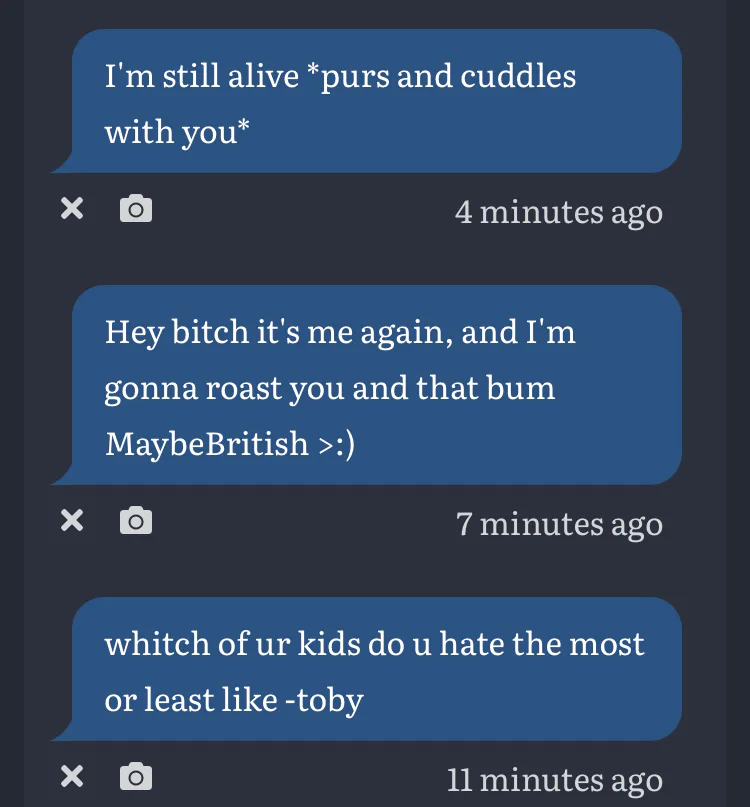Click the "gonna roast you" message bubble
This screenshot has height=807, width=750.
(x=375, y=385)
